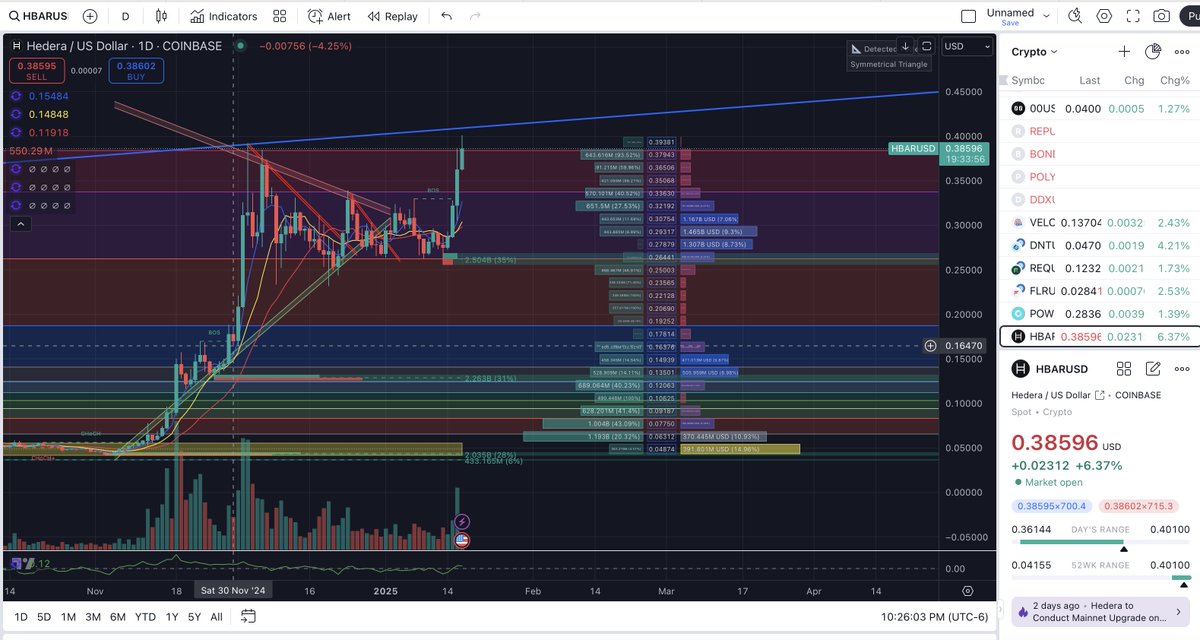Select the 5Y date range
The height and width of the screenshot is (640, 1200).
pyautogui.click(x=194, y=617)
